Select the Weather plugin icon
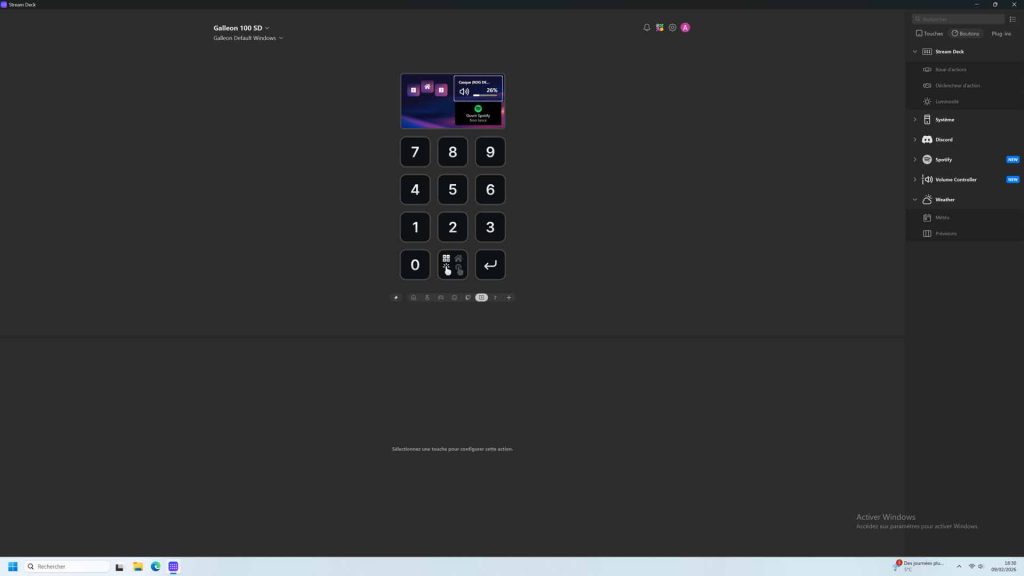The image size is (1024, 576). tap(927, 199)
